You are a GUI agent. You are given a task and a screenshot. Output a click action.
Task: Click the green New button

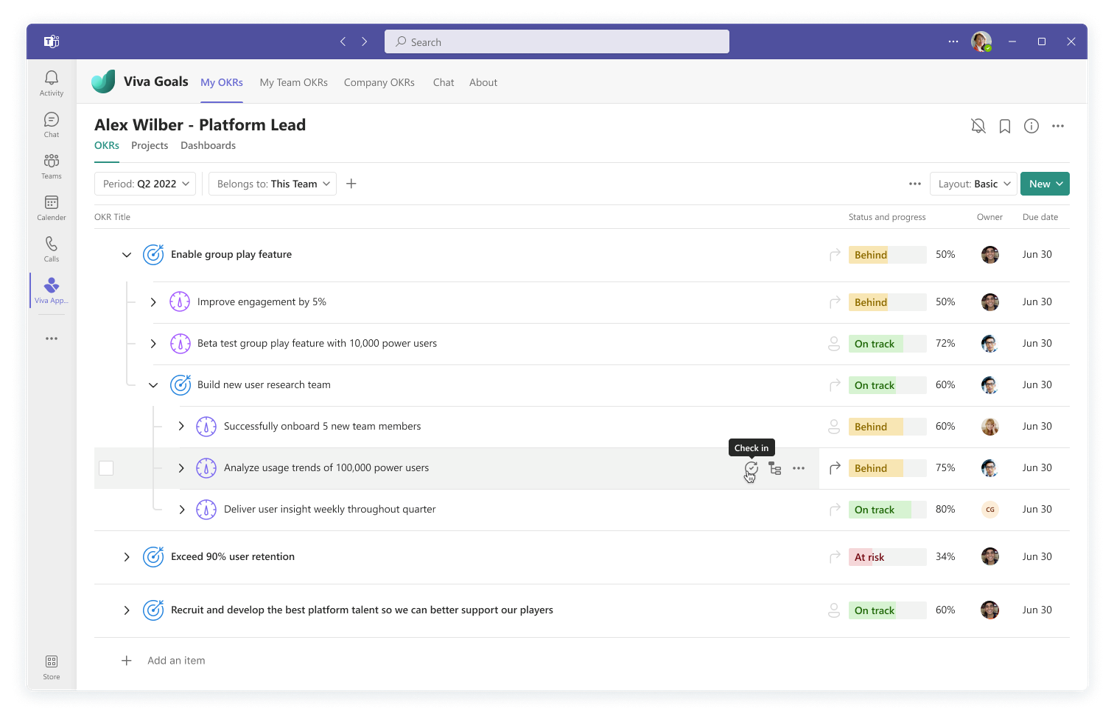tap(1044, 184)
